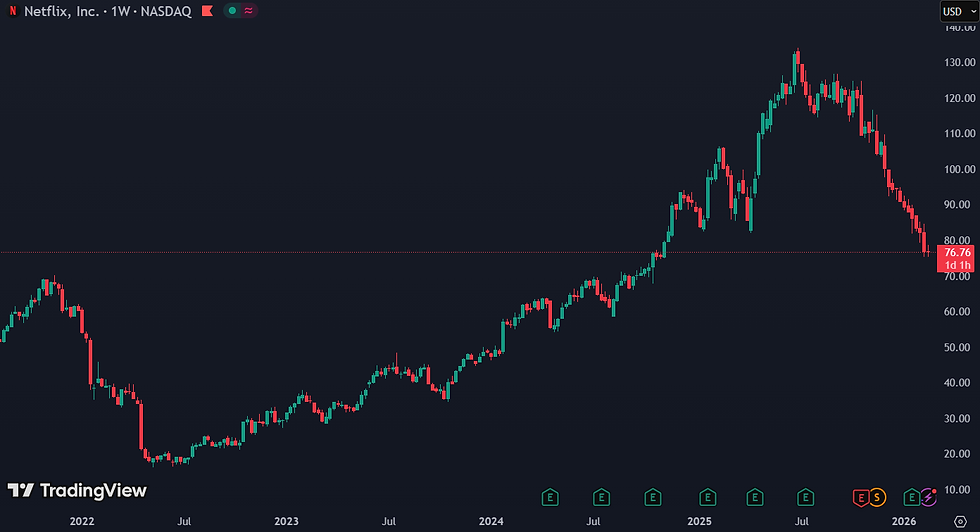This screenshot has width=980, height=532.
Task: Click the green earnings marker above Jul 2025
Action: 806,498
